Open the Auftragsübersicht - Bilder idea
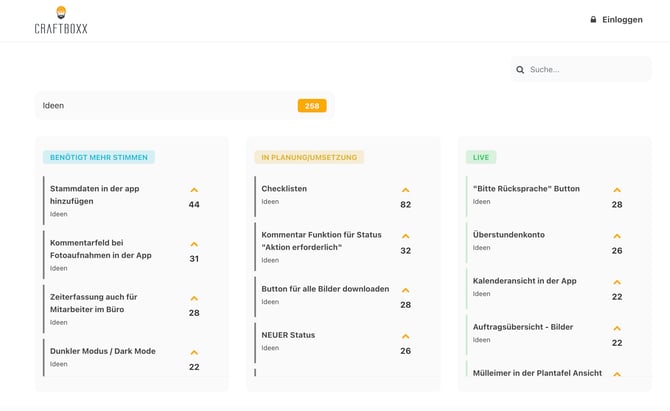 tap(523, 327)
